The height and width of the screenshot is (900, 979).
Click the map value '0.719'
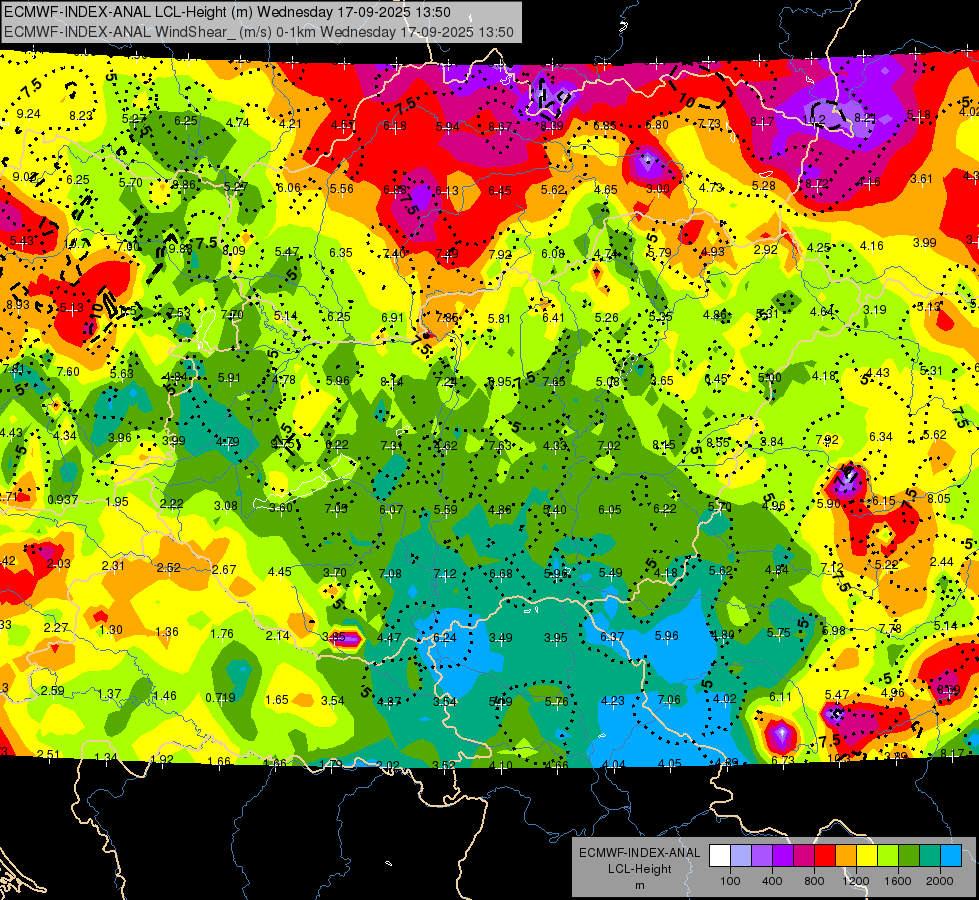(220, 698)
